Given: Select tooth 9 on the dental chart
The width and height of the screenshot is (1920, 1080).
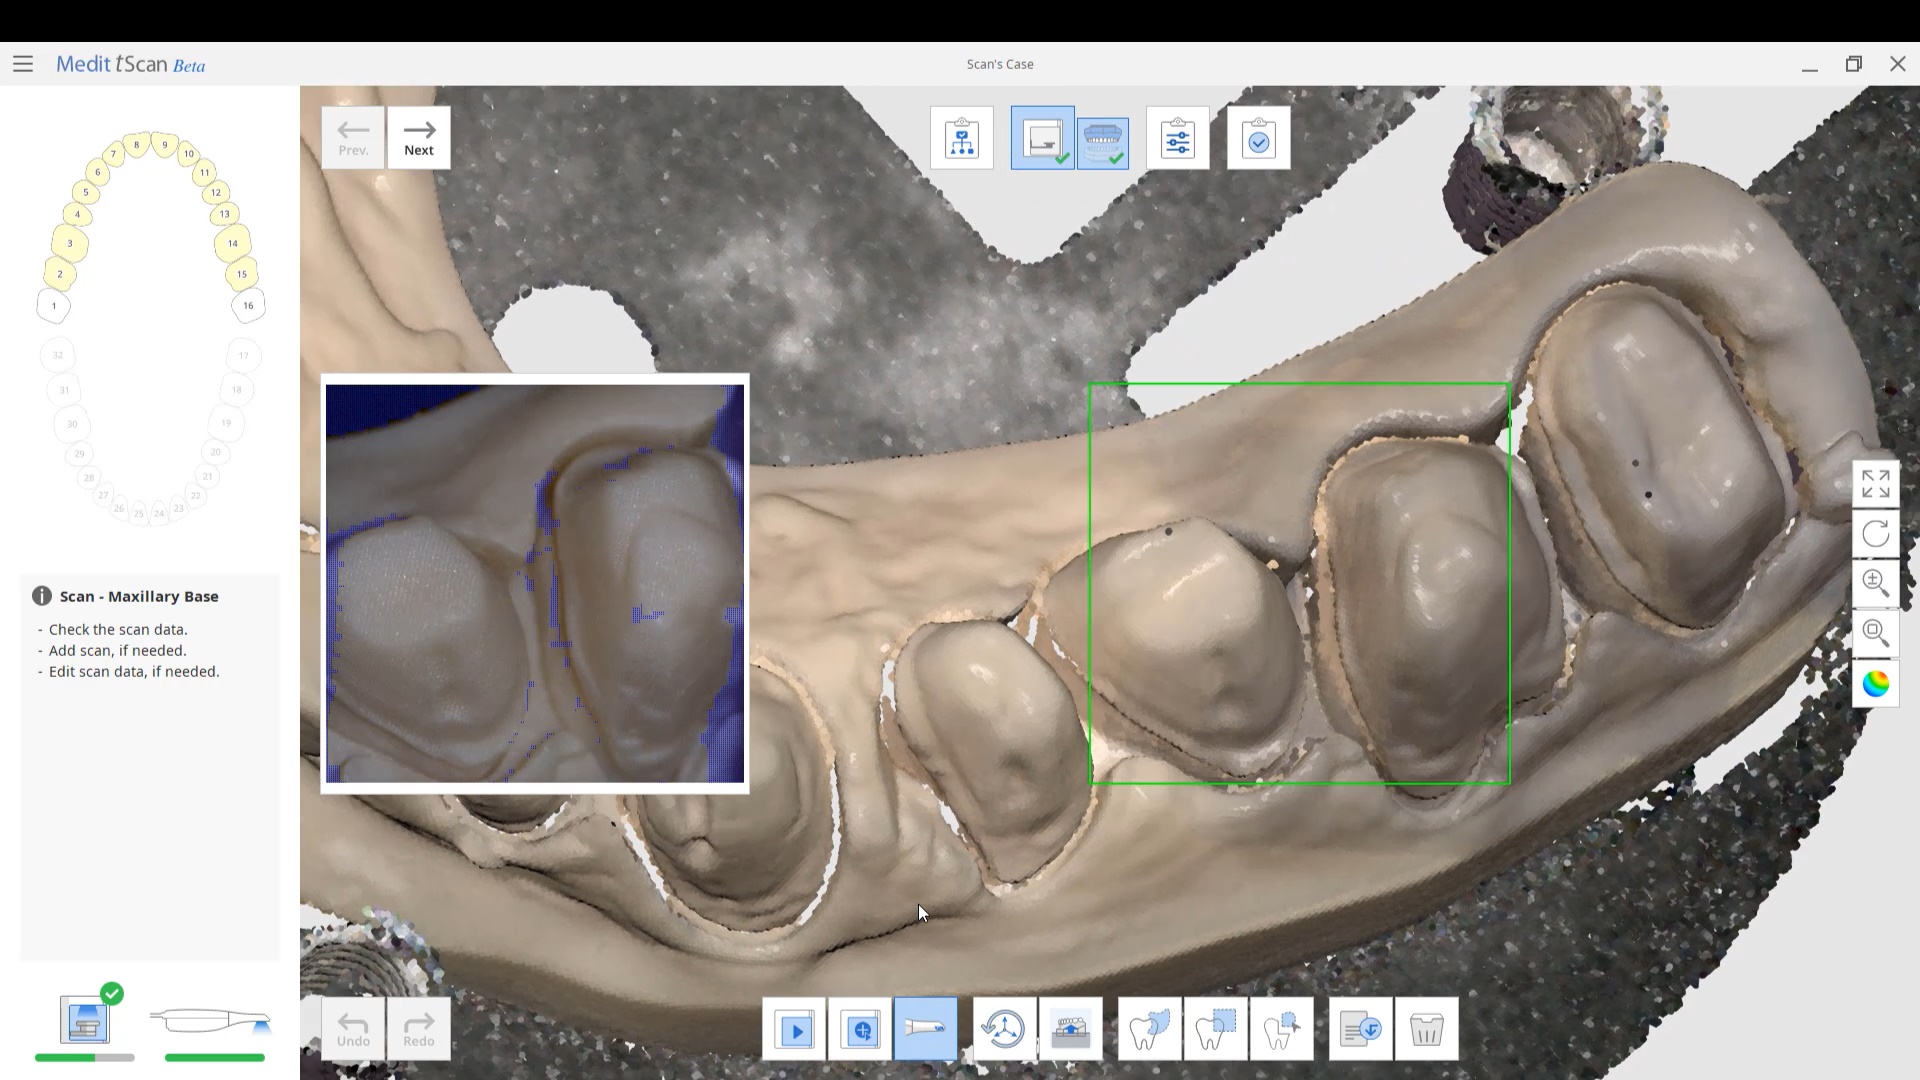Looking at the screenshot, I should (165, 145).
